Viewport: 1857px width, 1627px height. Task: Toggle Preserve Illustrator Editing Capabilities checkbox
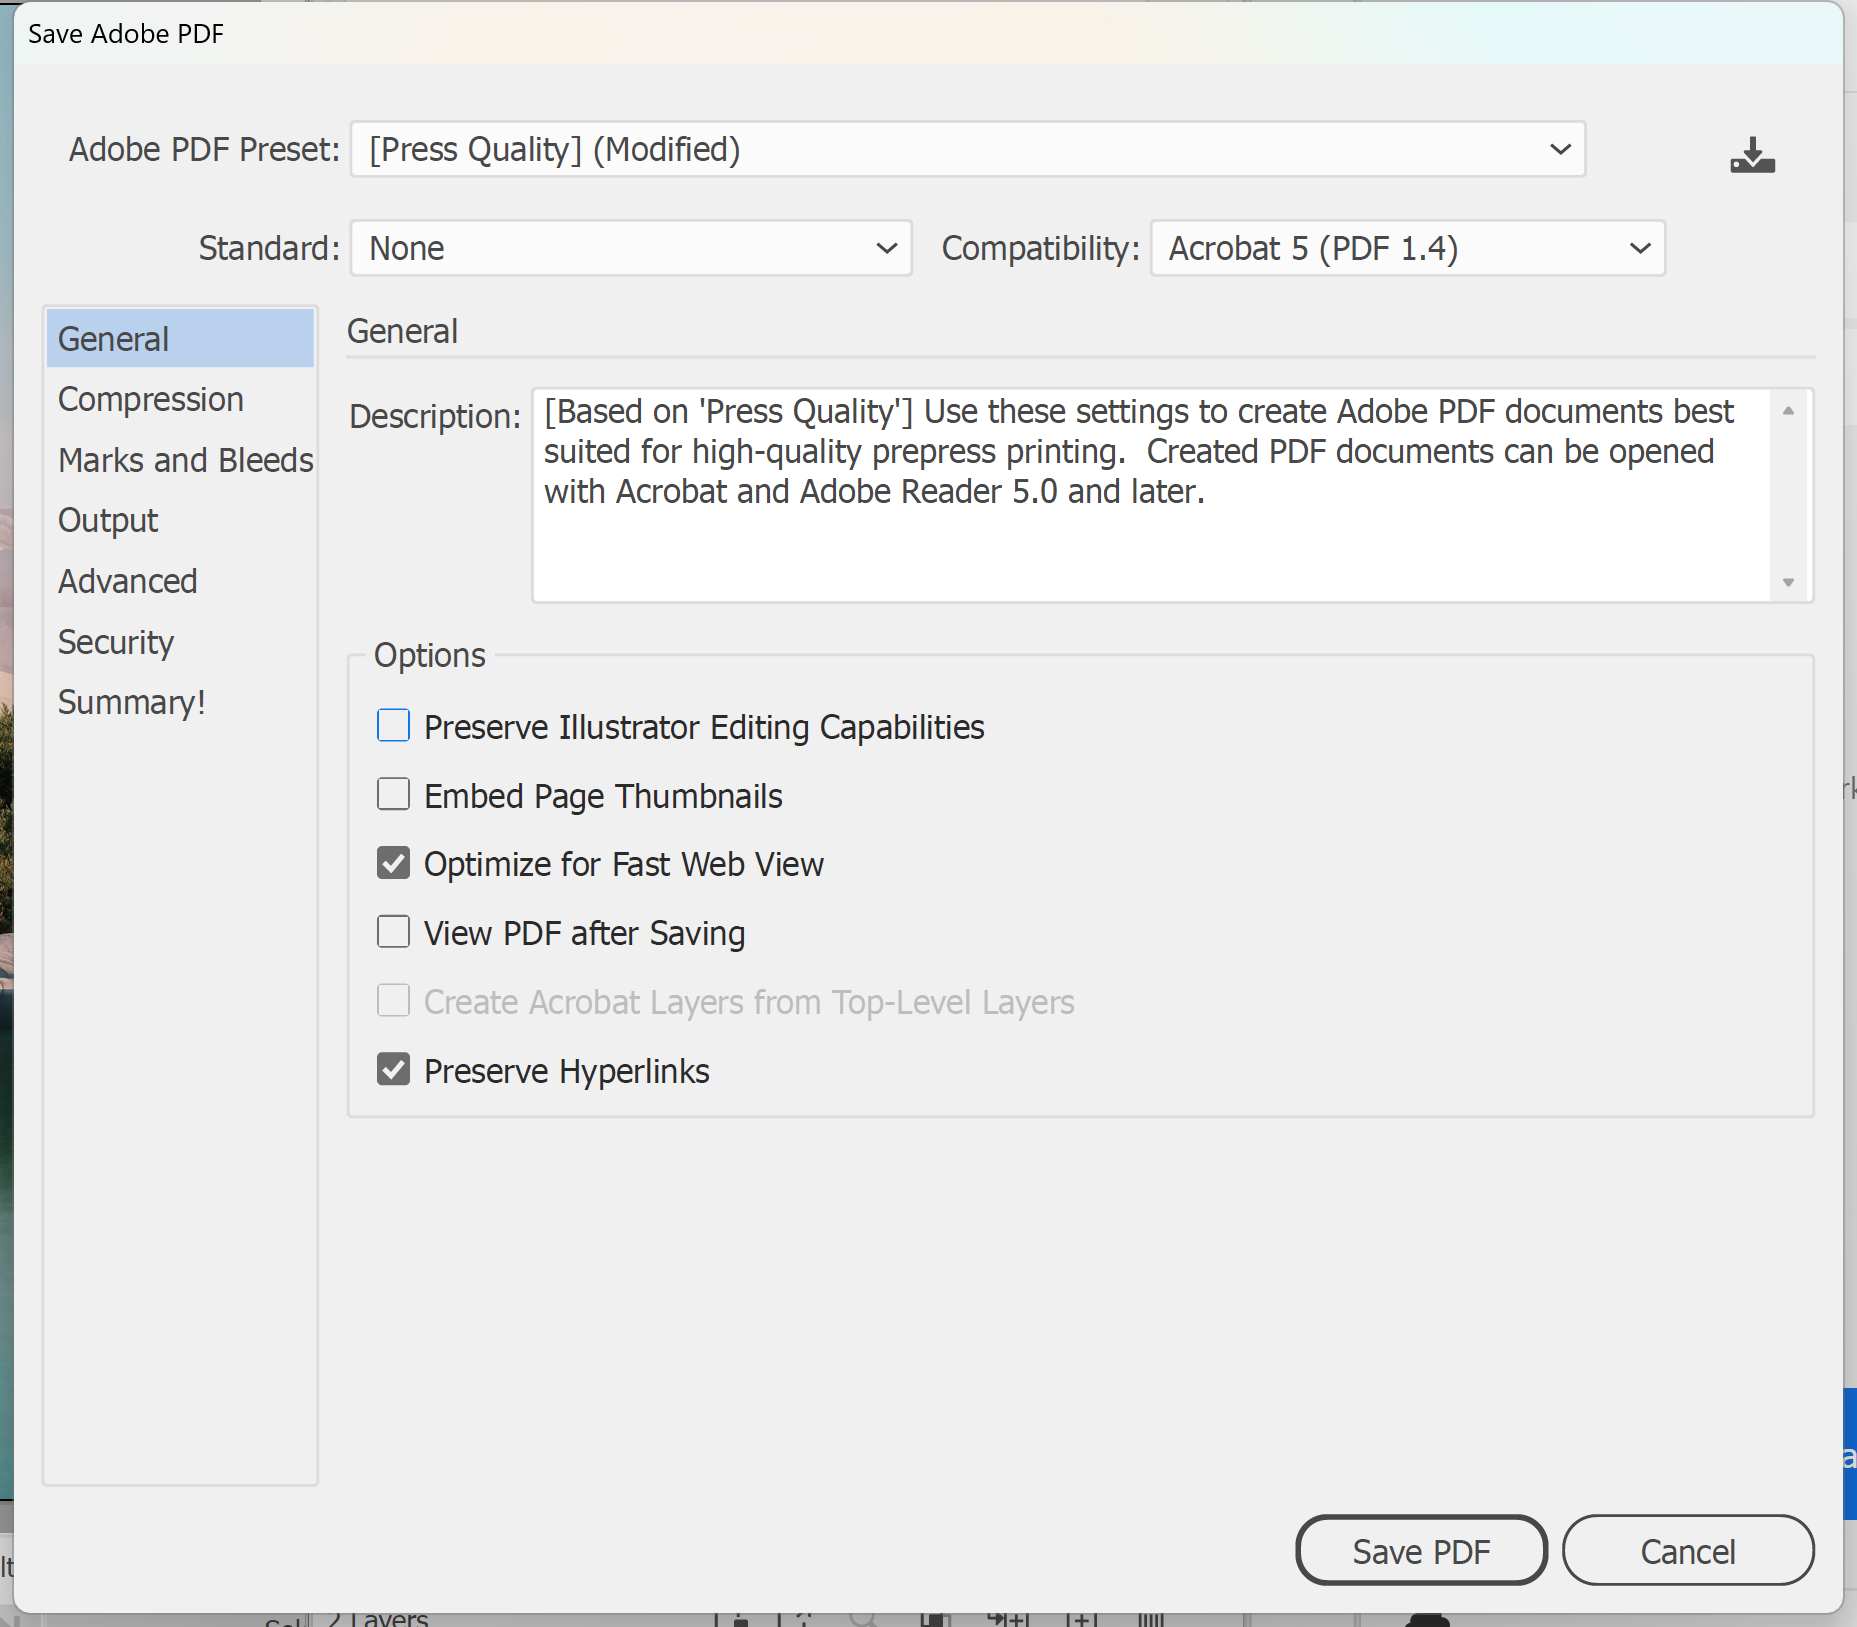393,725
